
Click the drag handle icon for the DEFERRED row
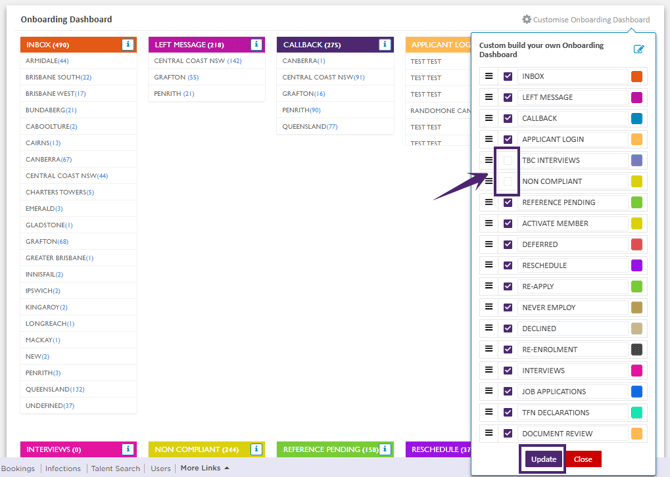click(489, 244)
